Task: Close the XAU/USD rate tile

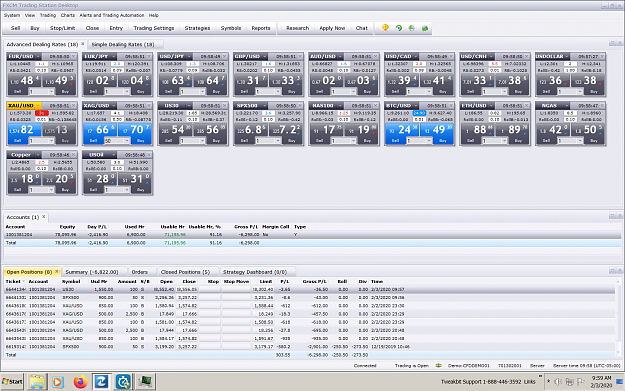Action: coord(74,106)
